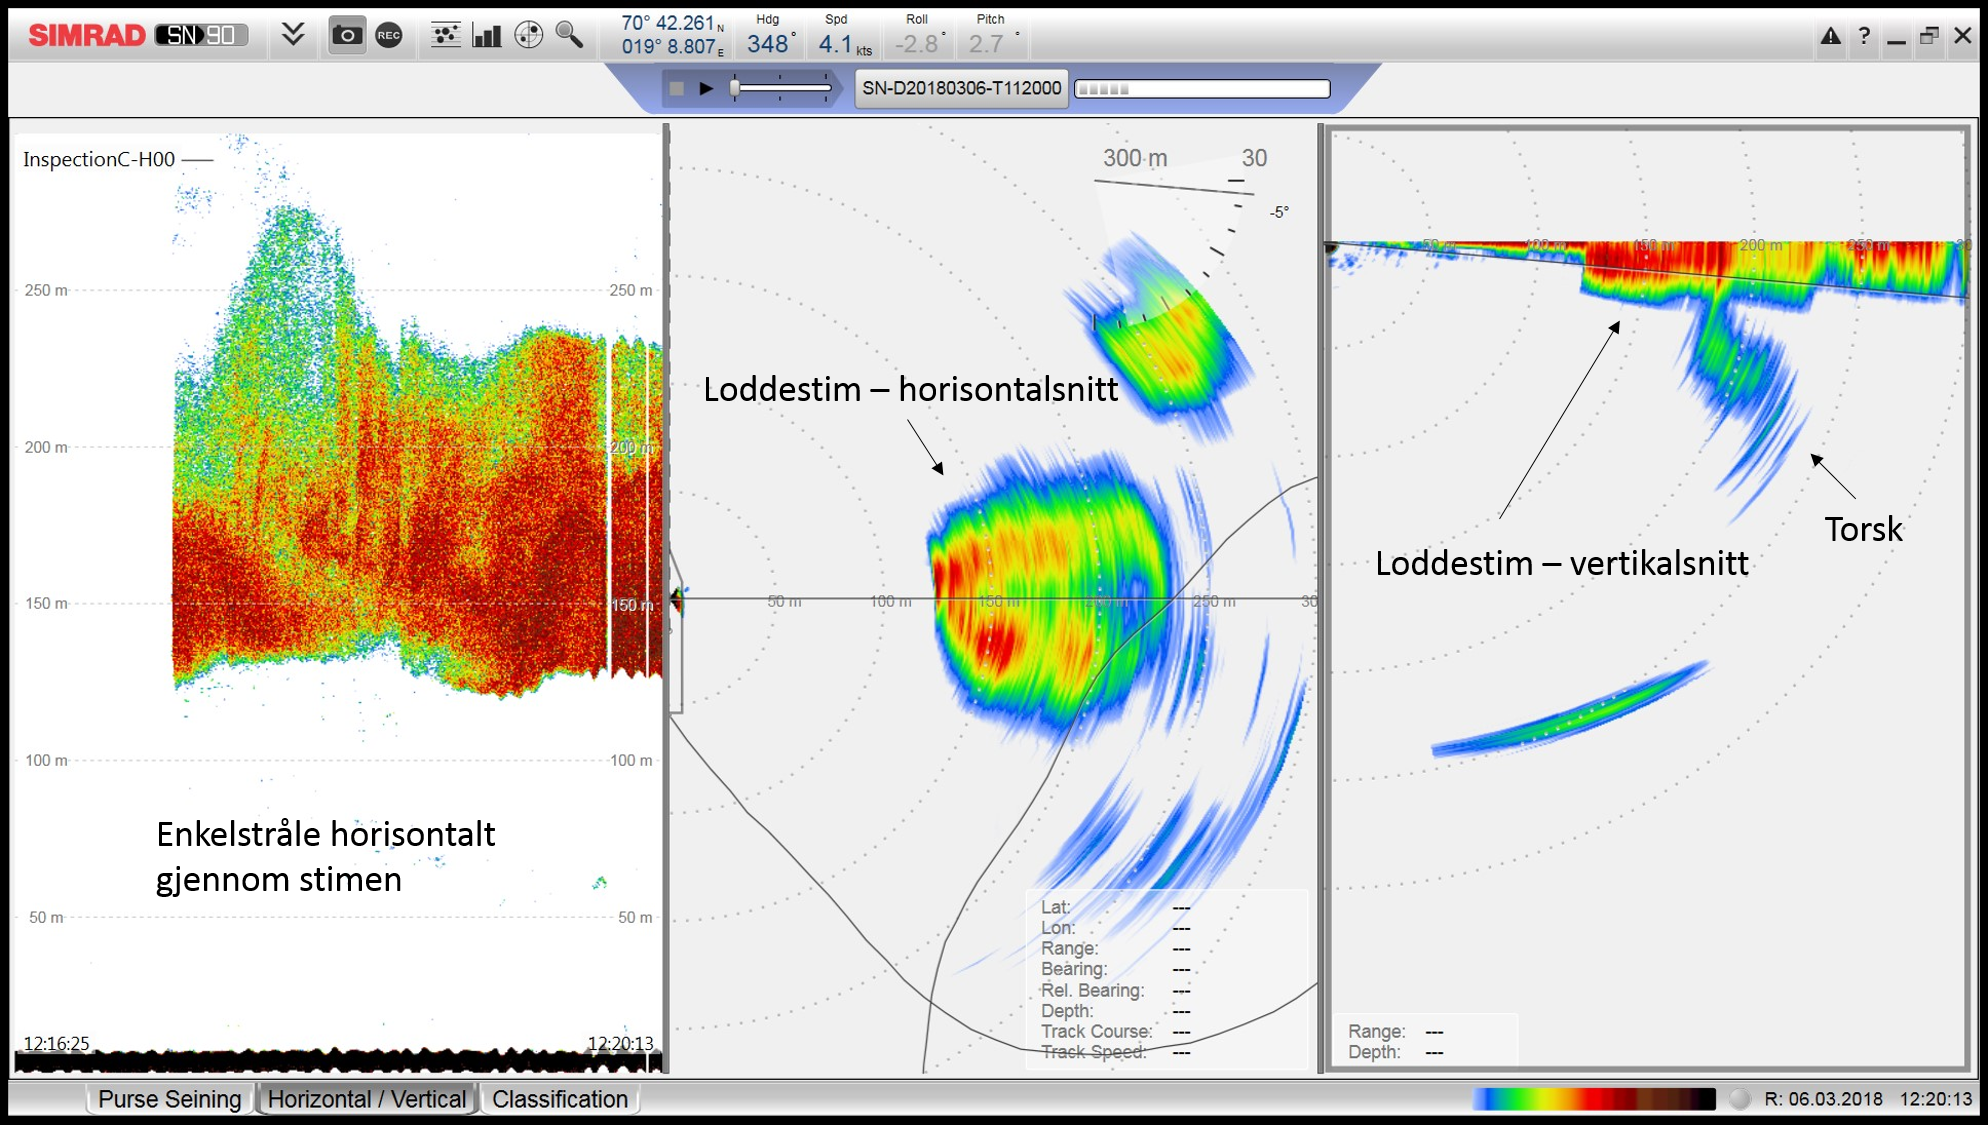Screen dimensions: 1988x1125
Task: Click the vessel symbol in horizontal view
Action: (x=677, y=600)
